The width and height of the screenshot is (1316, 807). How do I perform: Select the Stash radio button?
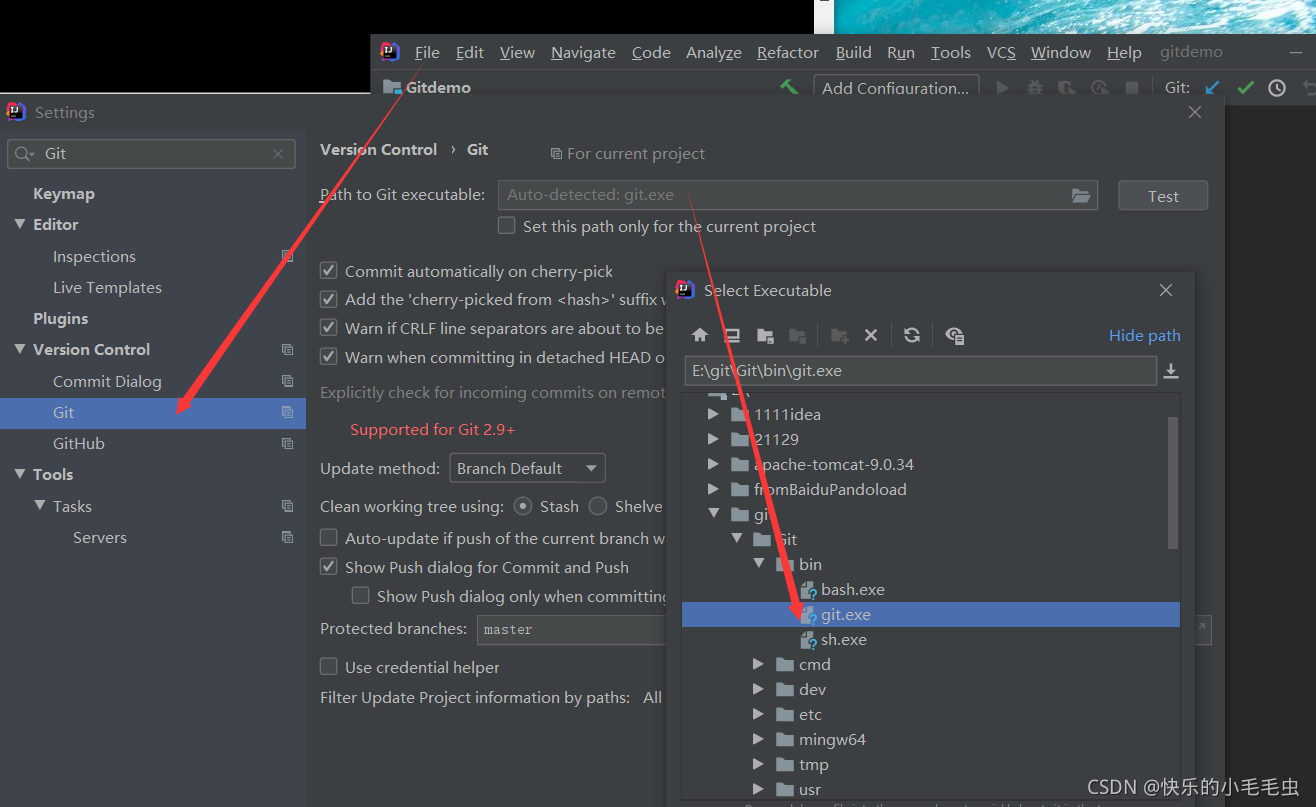tap(523, 506)
